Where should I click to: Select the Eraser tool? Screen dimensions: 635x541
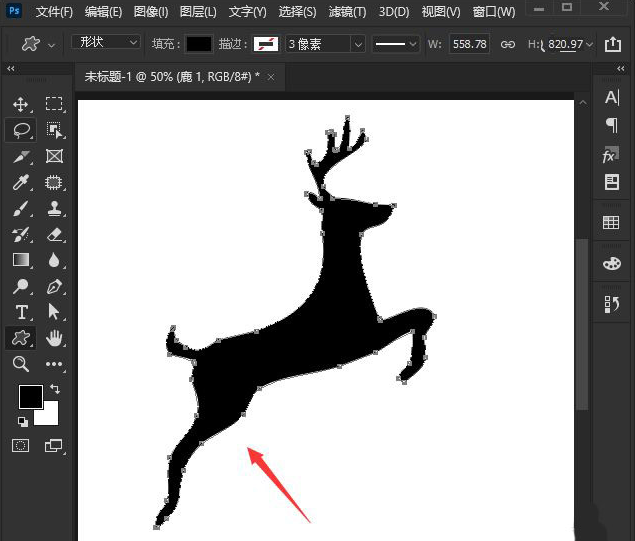(54, 234)
